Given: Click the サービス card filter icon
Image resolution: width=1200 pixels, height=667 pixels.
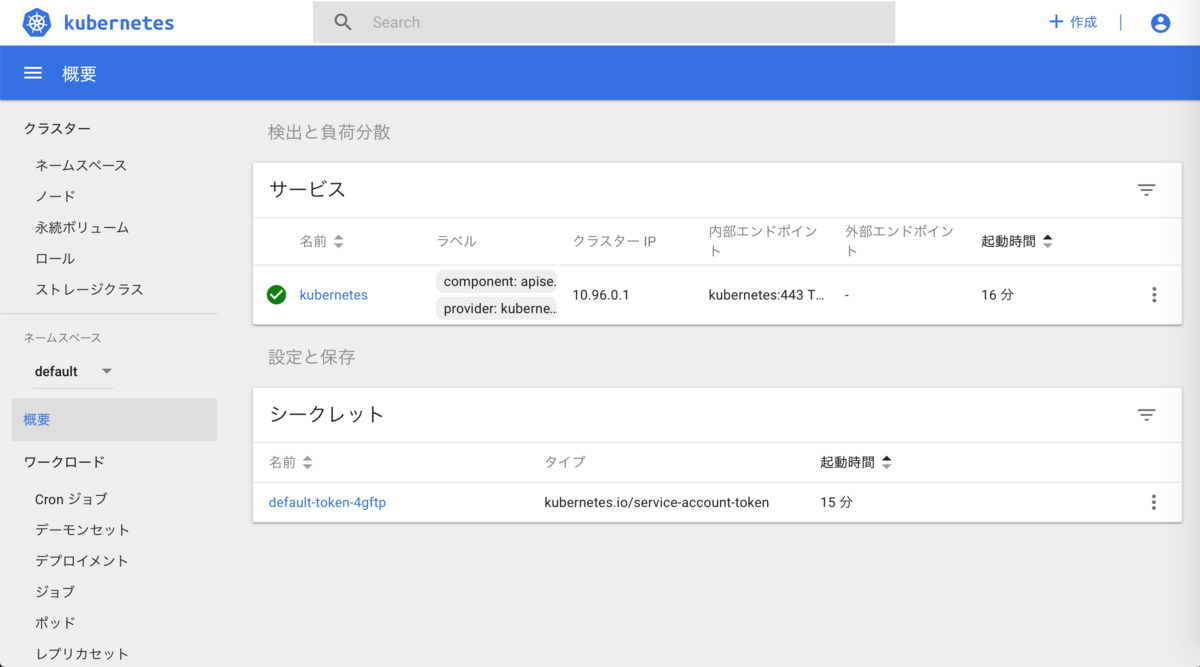Looking at the screenshot, I should [x=1146, y=190].
